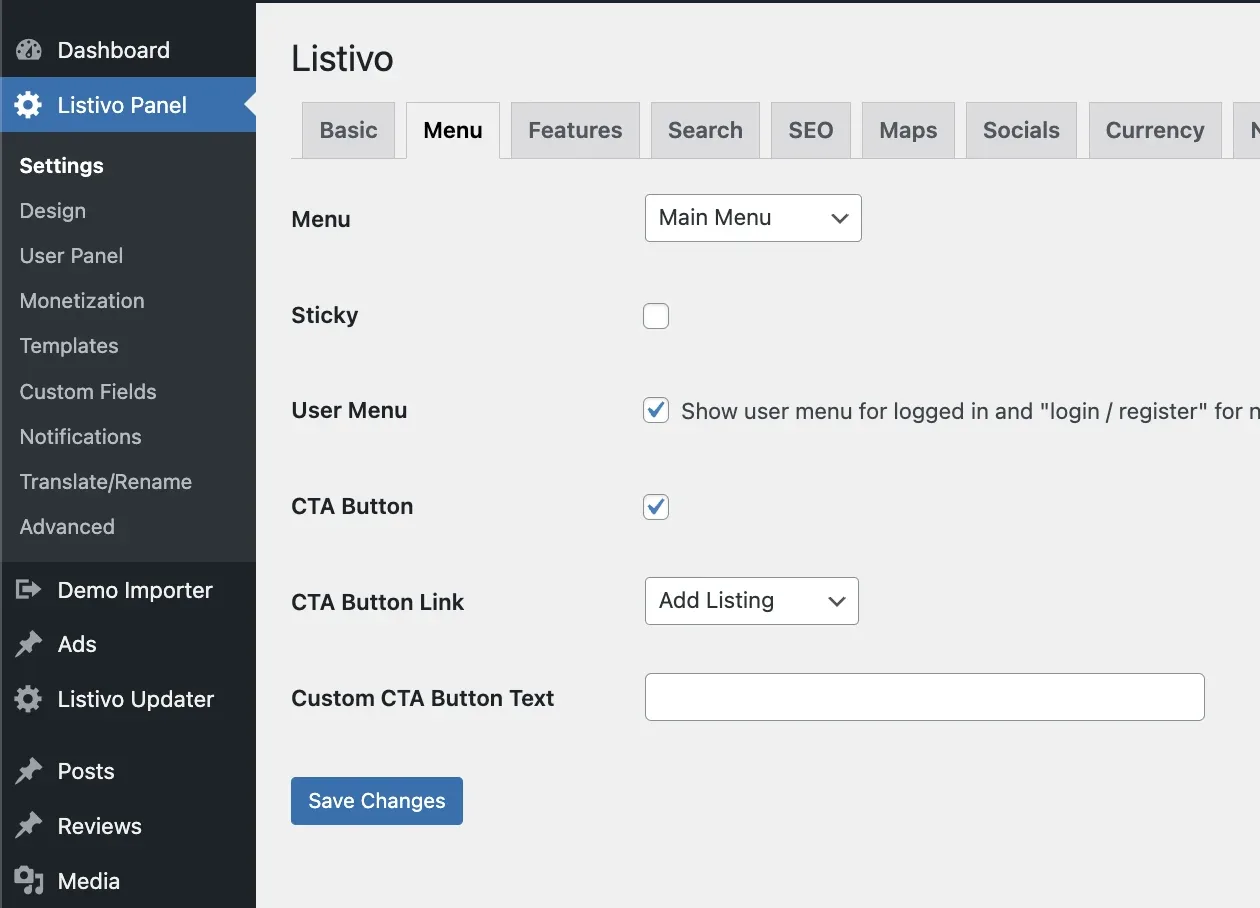The width and height of the screenshot is (1260, 908).
Task: Enable the Sticky menu checkbox
Action: (x=656, y=316)
